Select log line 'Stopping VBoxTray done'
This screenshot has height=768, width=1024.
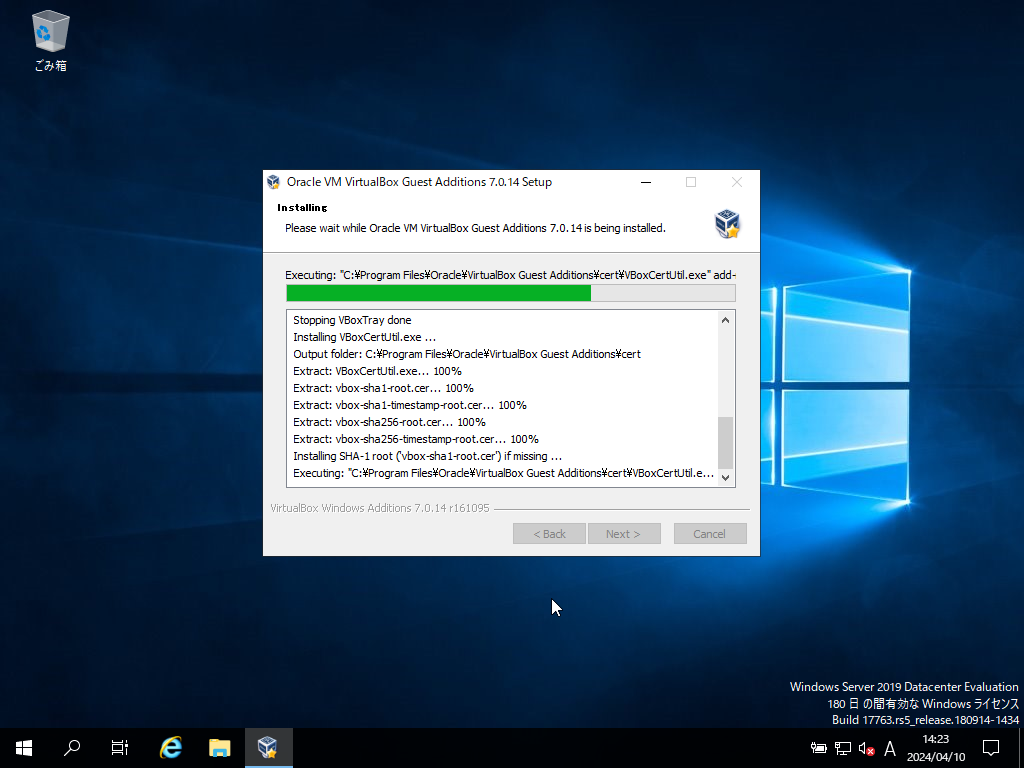(x=352, y=320)
